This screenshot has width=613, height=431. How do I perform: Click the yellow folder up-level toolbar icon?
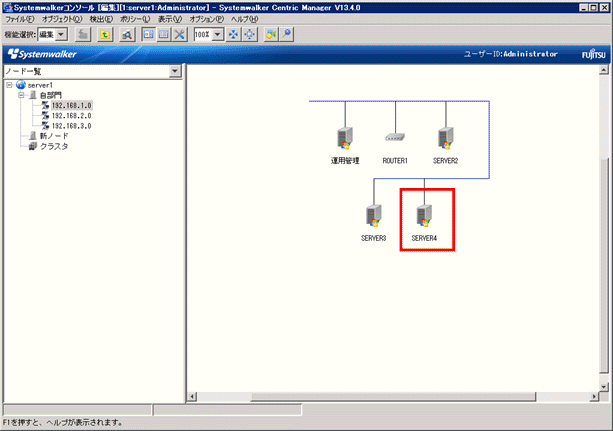[105, 34]
